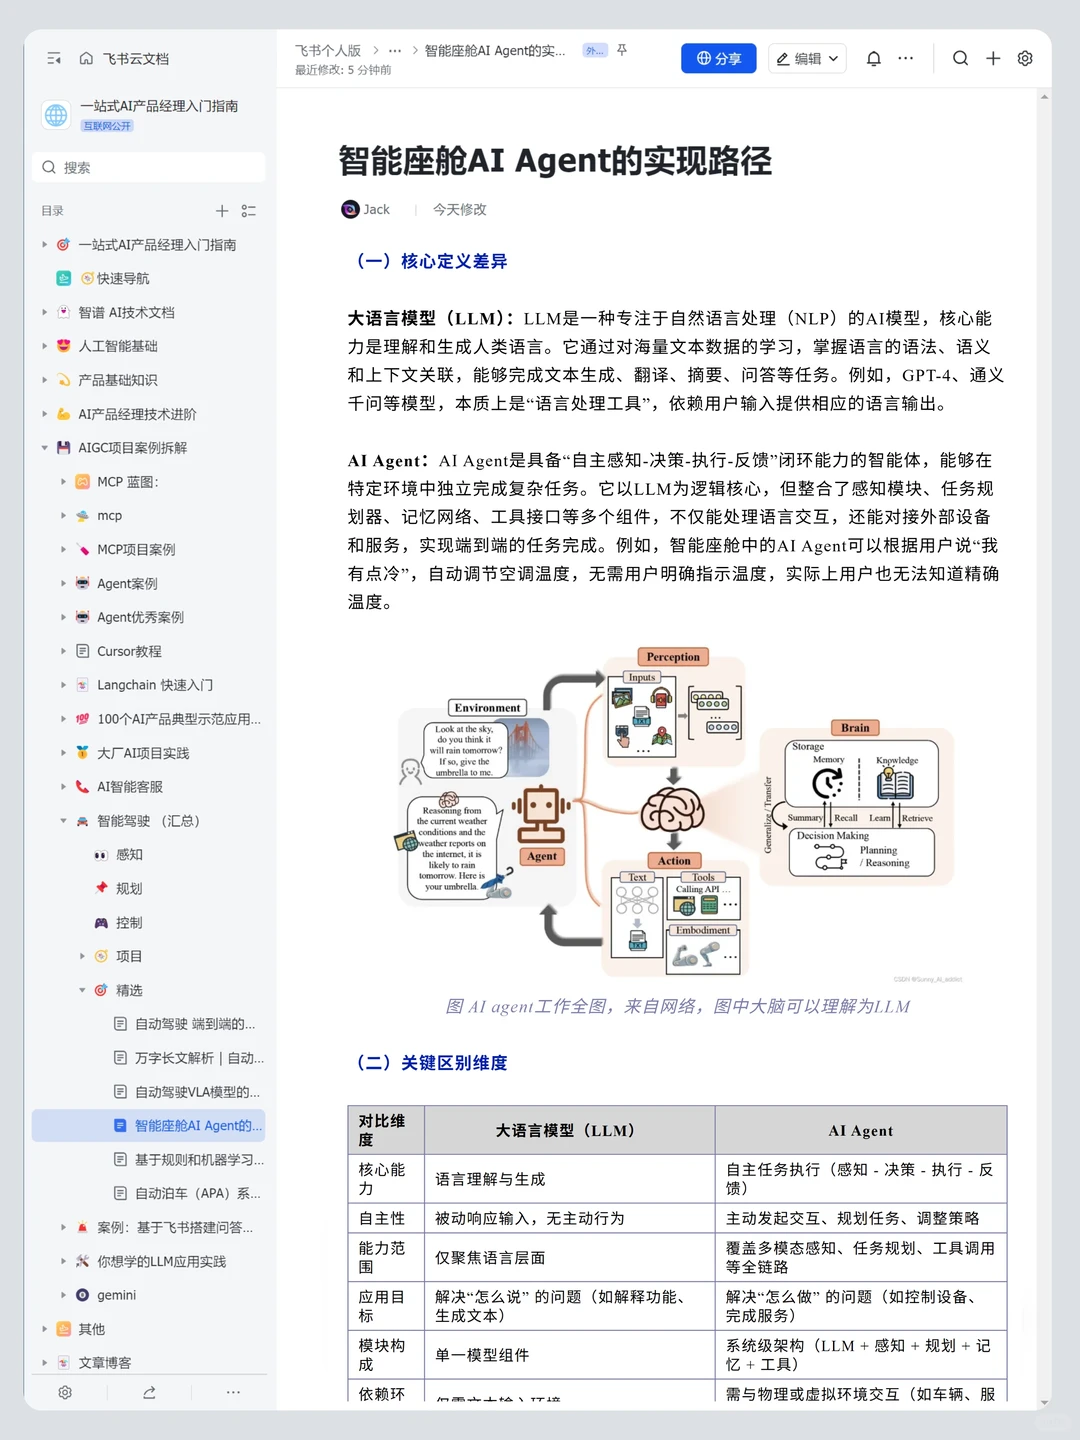Click the list settings icon next to 目录 plus

pyautogui.click(x=249, y=211)
